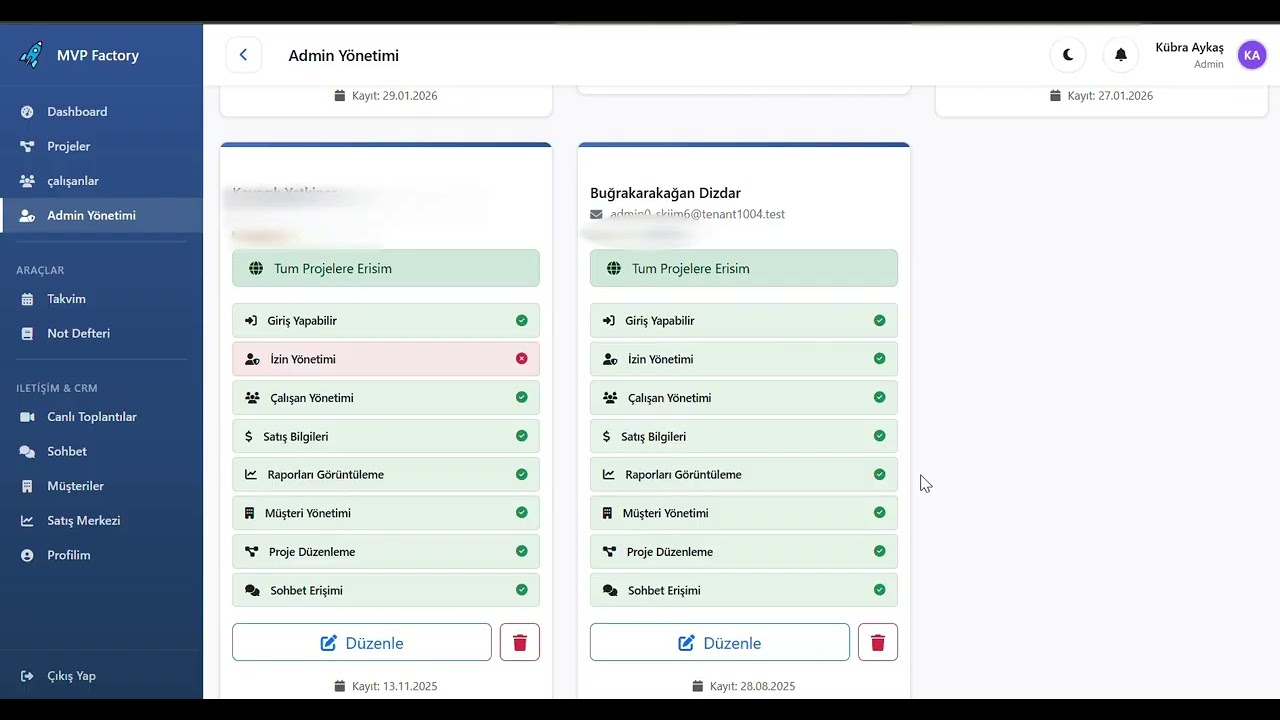Viewport: 1280px width, 720px height.
Task: Open notifications bell icon
Action: (1121, 55)
